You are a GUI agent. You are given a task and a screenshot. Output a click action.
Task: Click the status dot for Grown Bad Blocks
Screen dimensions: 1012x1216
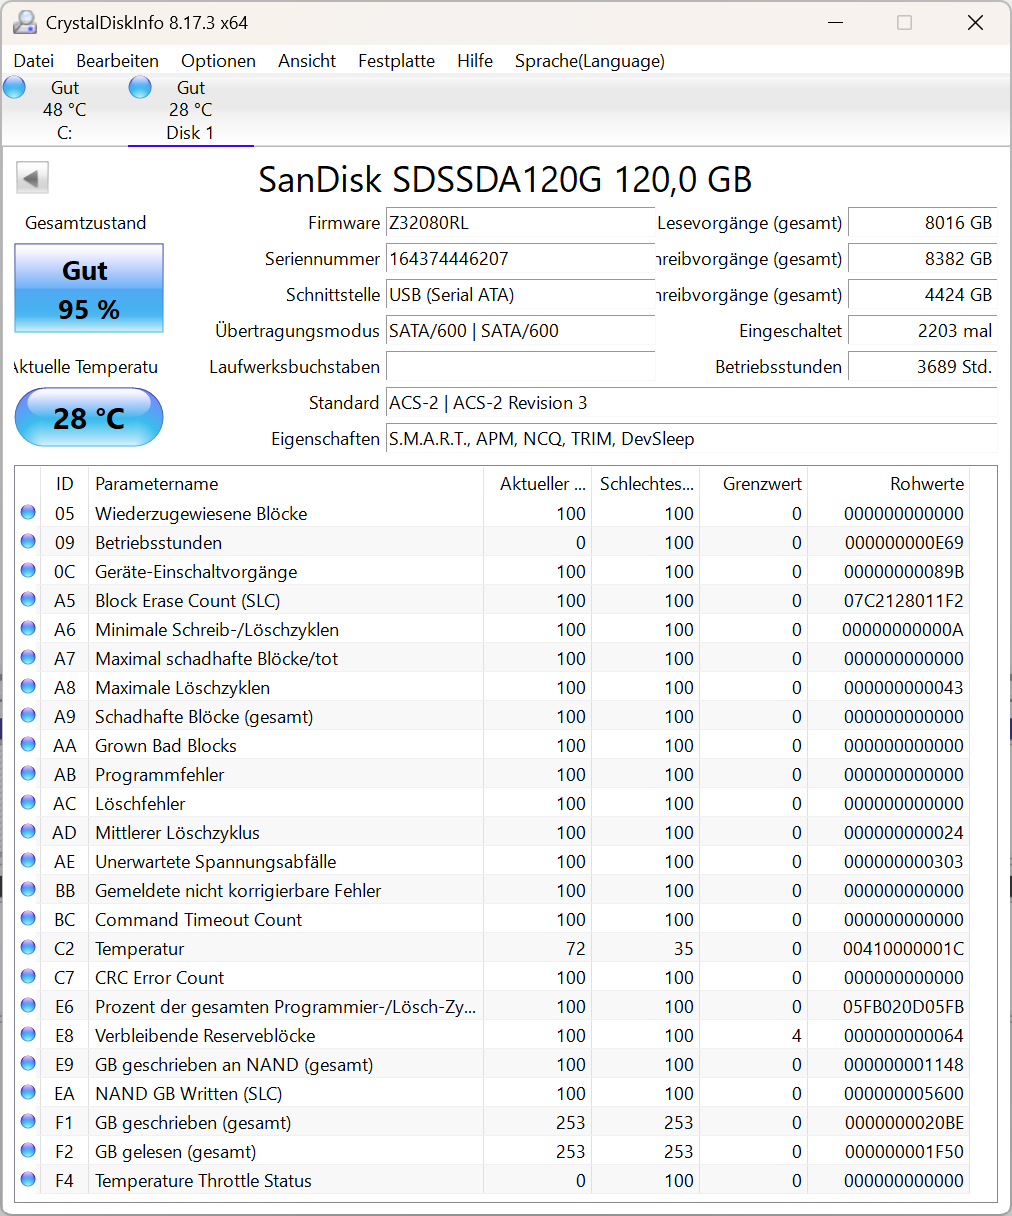28,745
